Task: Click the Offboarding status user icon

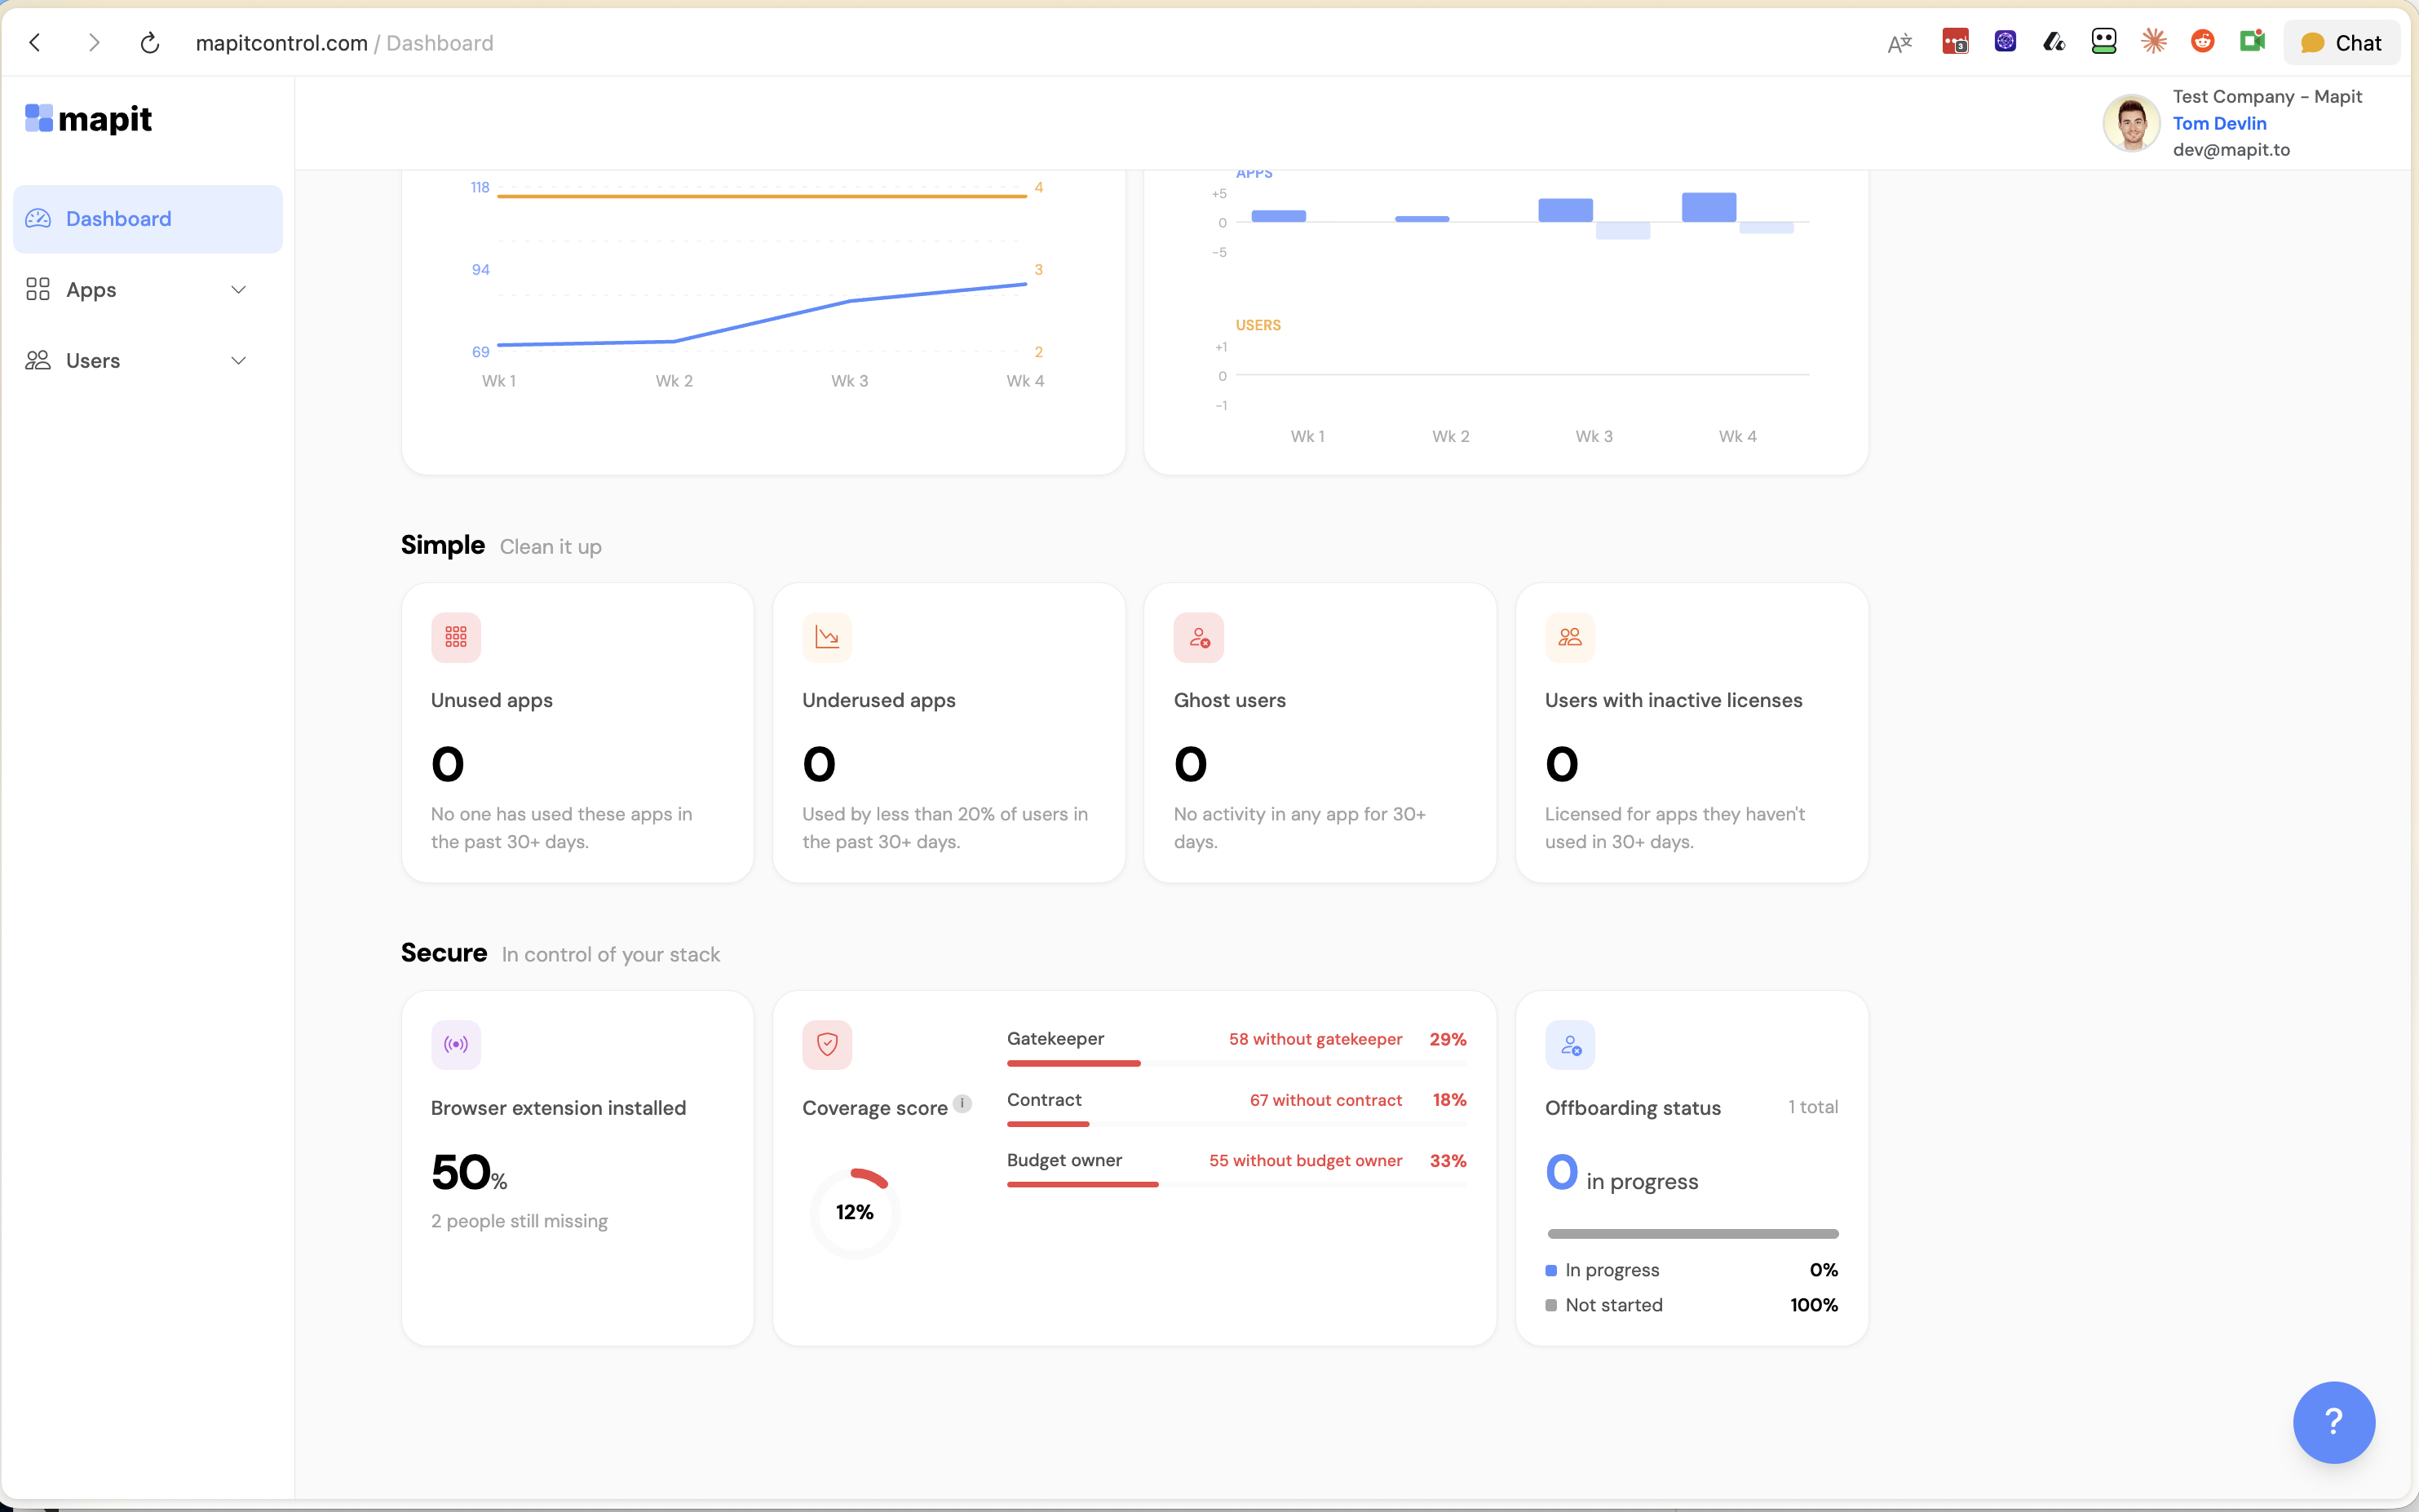Action: [1569, 1045]
